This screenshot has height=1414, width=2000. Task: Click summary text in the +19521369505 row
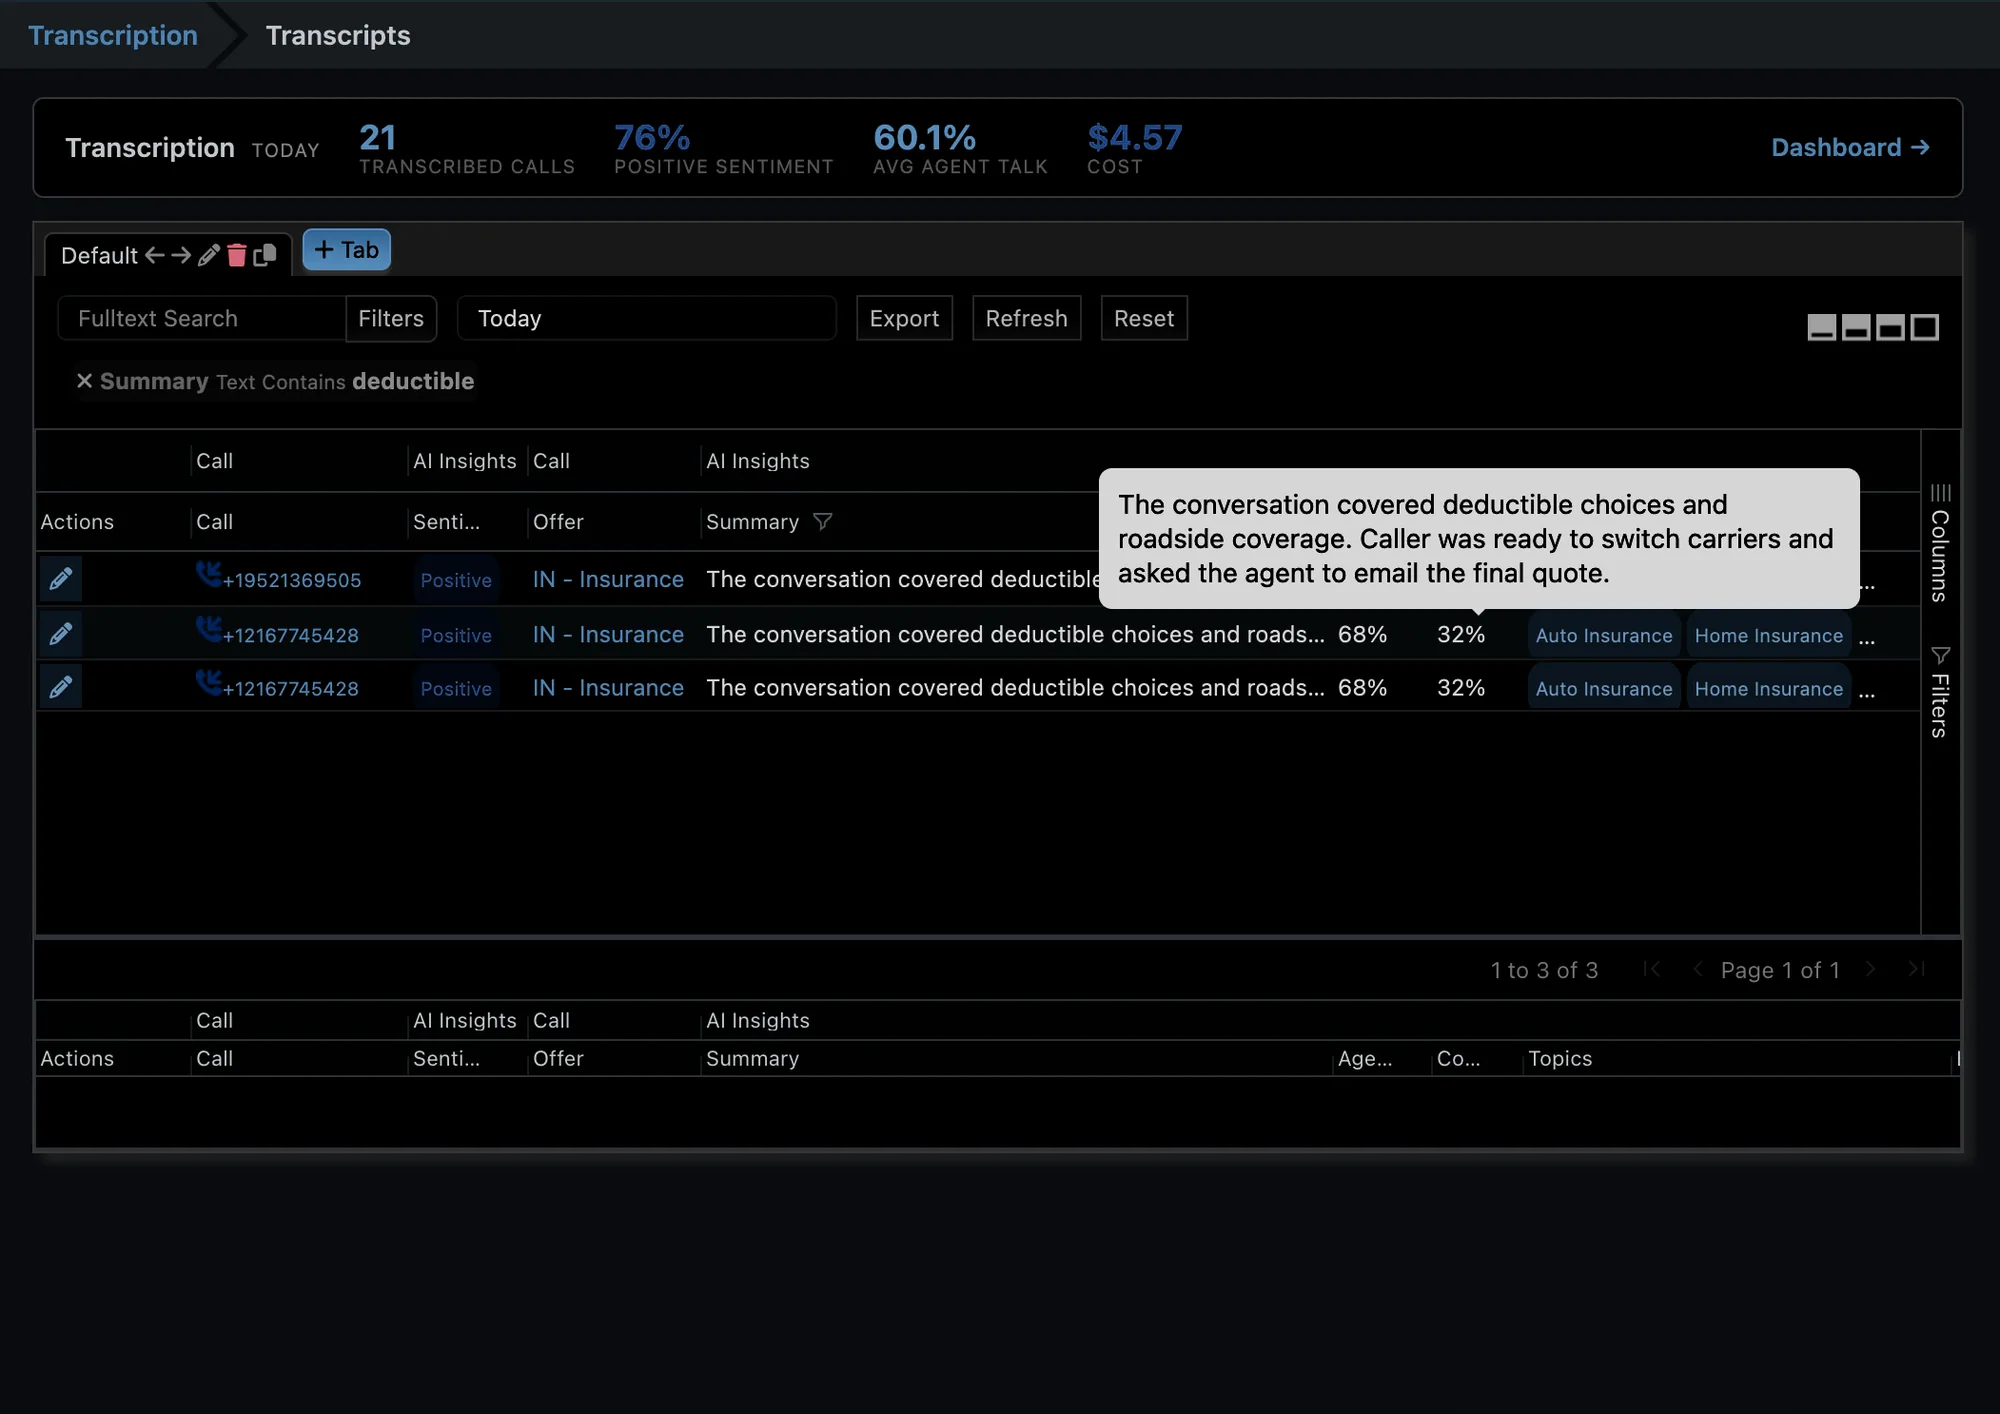pos(902,579)
